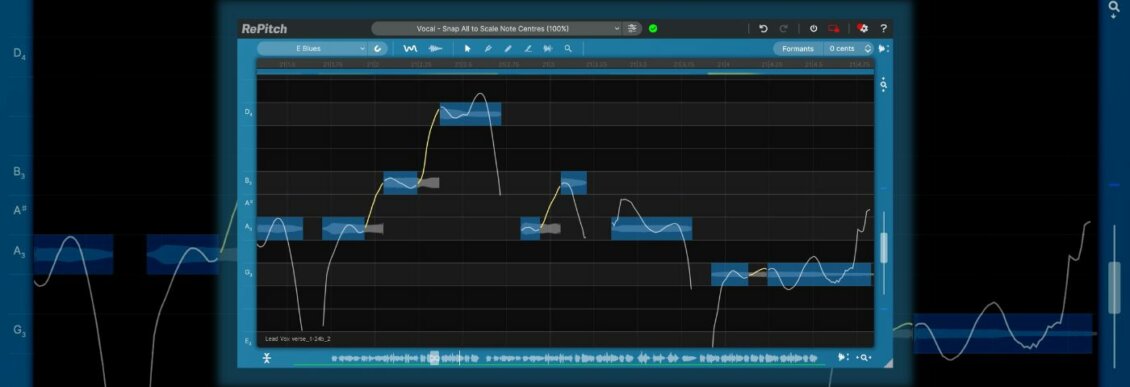This screenshot has width=1130, height=387.
Task: Select the pen drawing tool
Action: click(488, 48)
